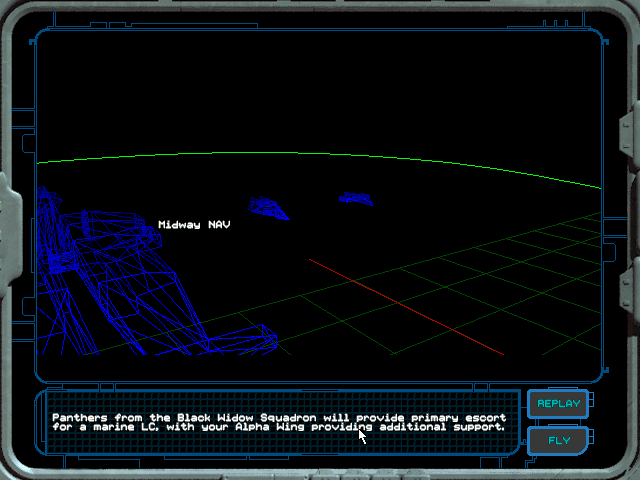Select the Midway NAV label
Image resolution: width=640 pixels, height=480 pixels.
[194, 224]
